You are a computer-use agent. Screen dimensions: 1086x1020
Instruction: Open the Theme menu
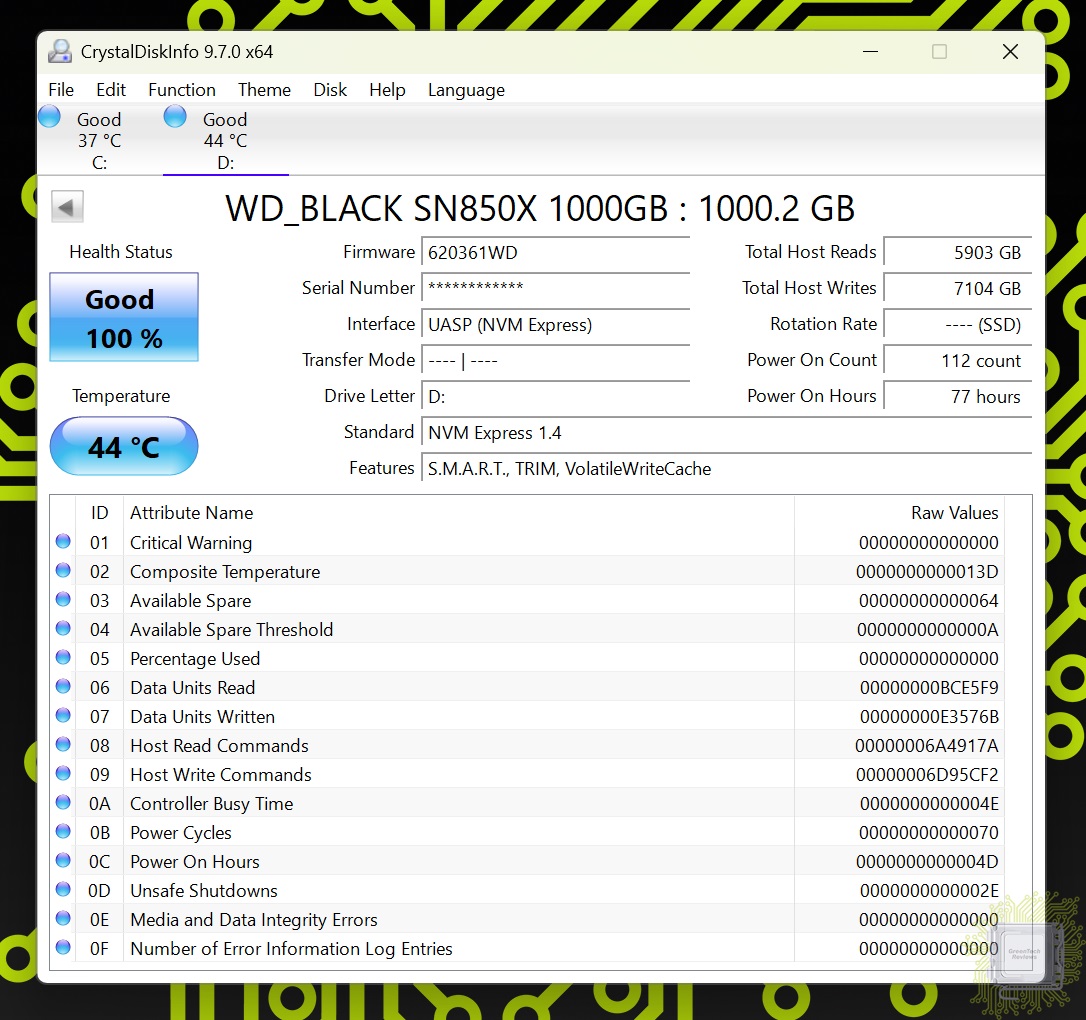265,90
